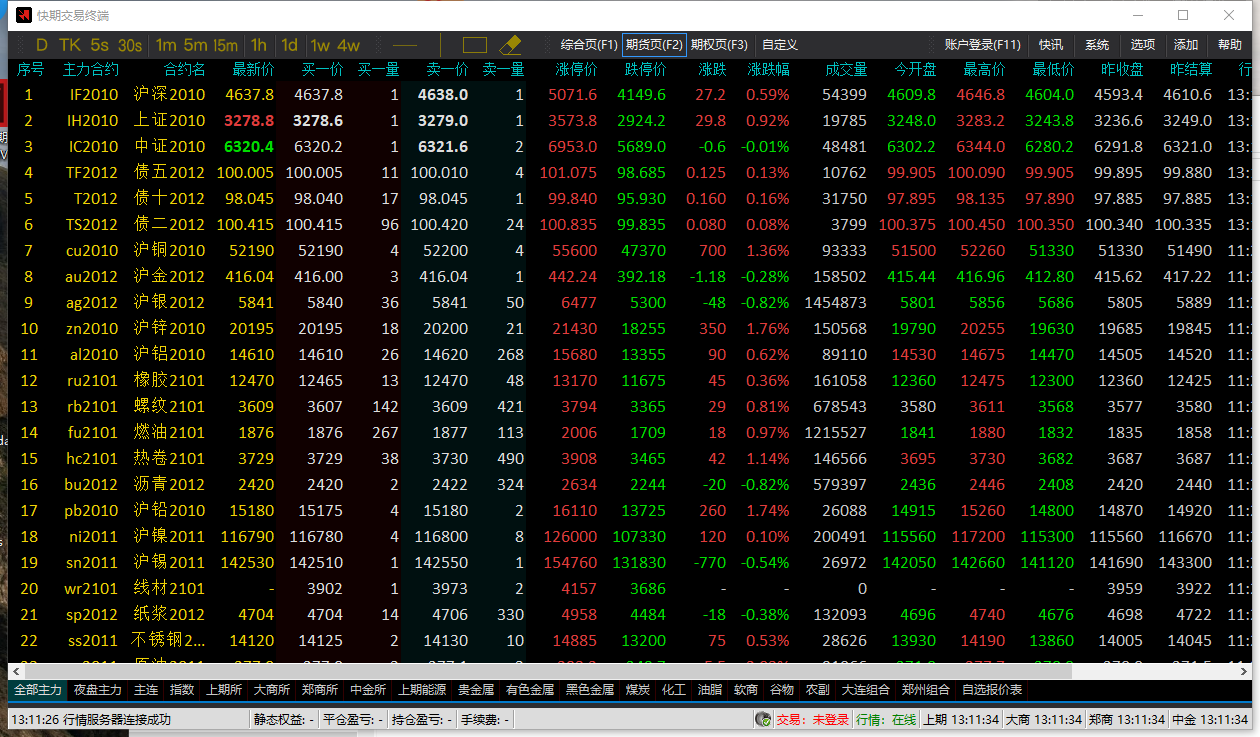
Task: Switch to the 4w period
Action: pos(349,45)
